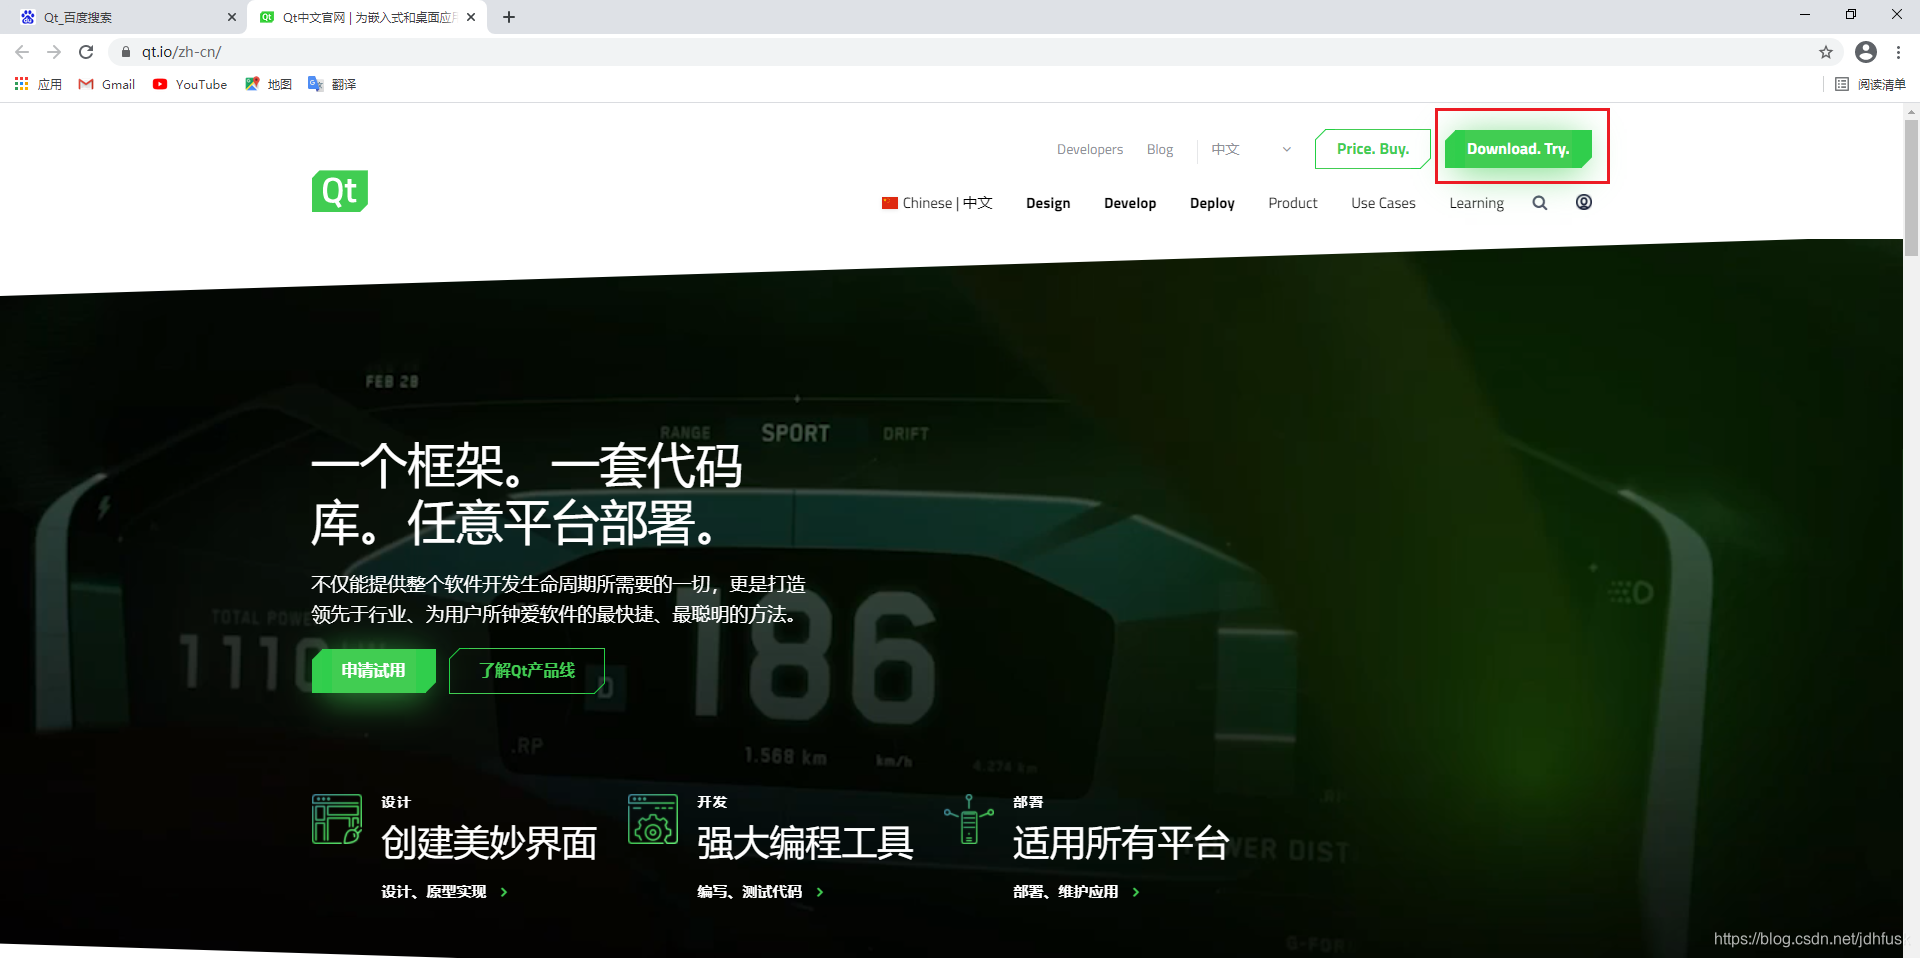Open the Product menu
The height and width of the screenshot is (958, 1920).
pos(1293,203)
